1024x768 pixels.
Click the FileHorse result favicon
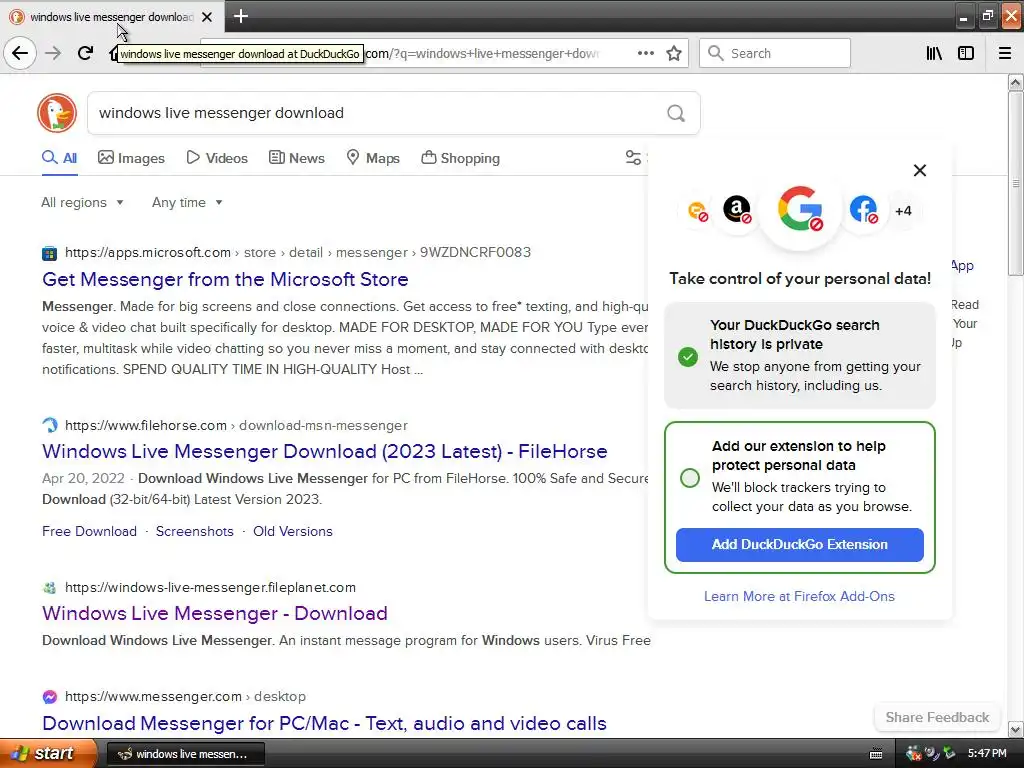[50, 425]
